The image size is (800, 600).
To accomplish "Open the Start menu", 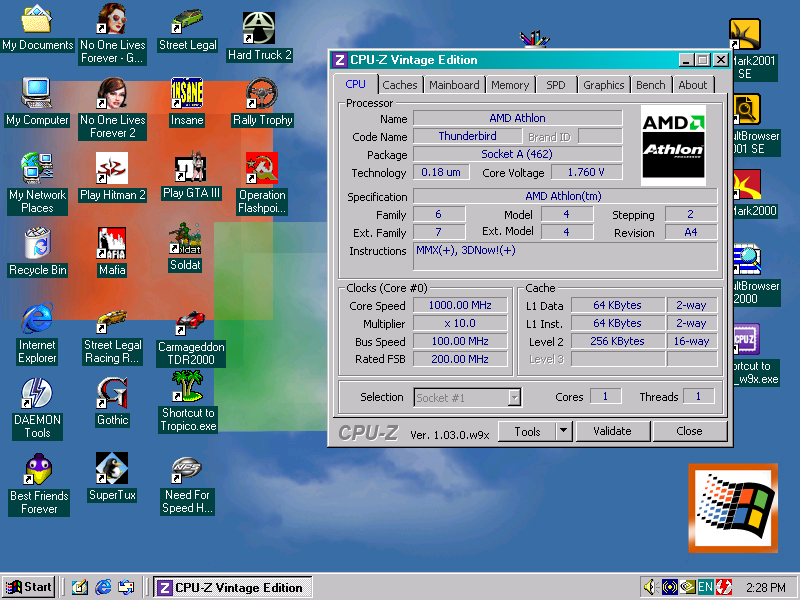I will pos(29,587).
